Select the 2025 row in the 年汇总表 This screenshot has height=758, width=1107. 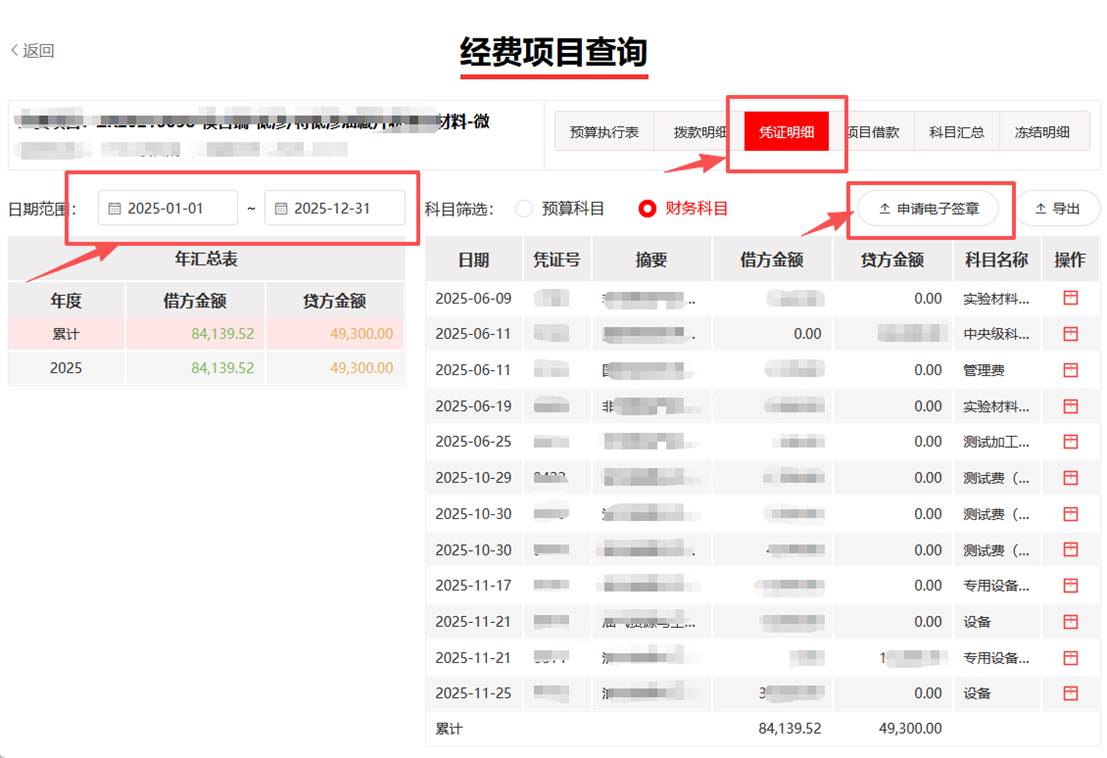[206, 368]
